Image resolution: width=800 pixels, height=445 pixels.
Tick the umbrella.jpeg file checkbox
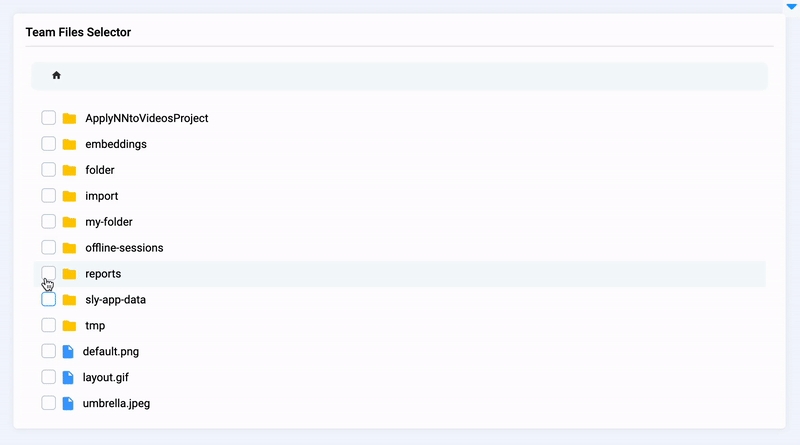pos(48,403)
